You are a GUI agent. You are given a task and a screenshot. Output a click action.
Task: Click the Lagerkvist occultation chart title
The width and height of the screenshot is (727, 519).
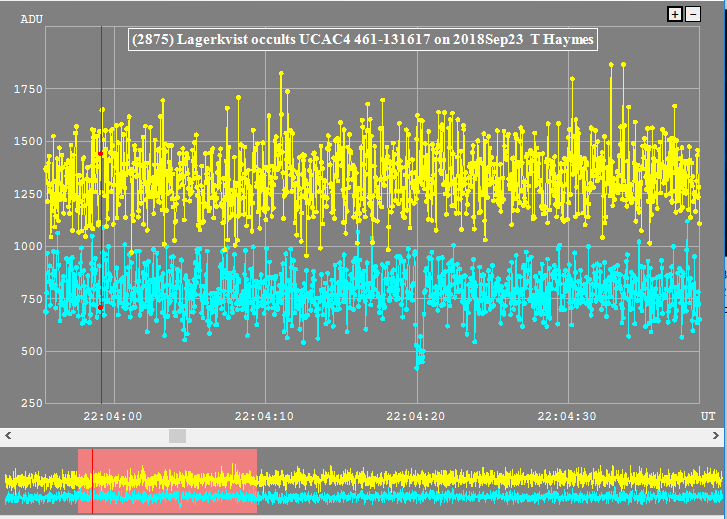click(x=363, y=40)
